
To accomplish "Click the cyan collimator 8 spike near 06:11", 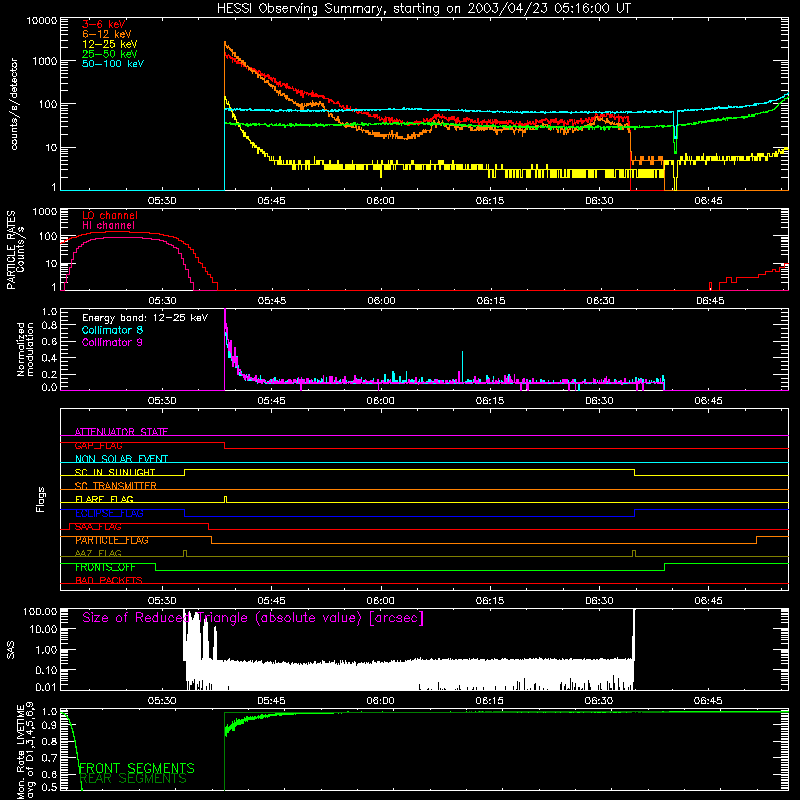I will click(462, 366).
